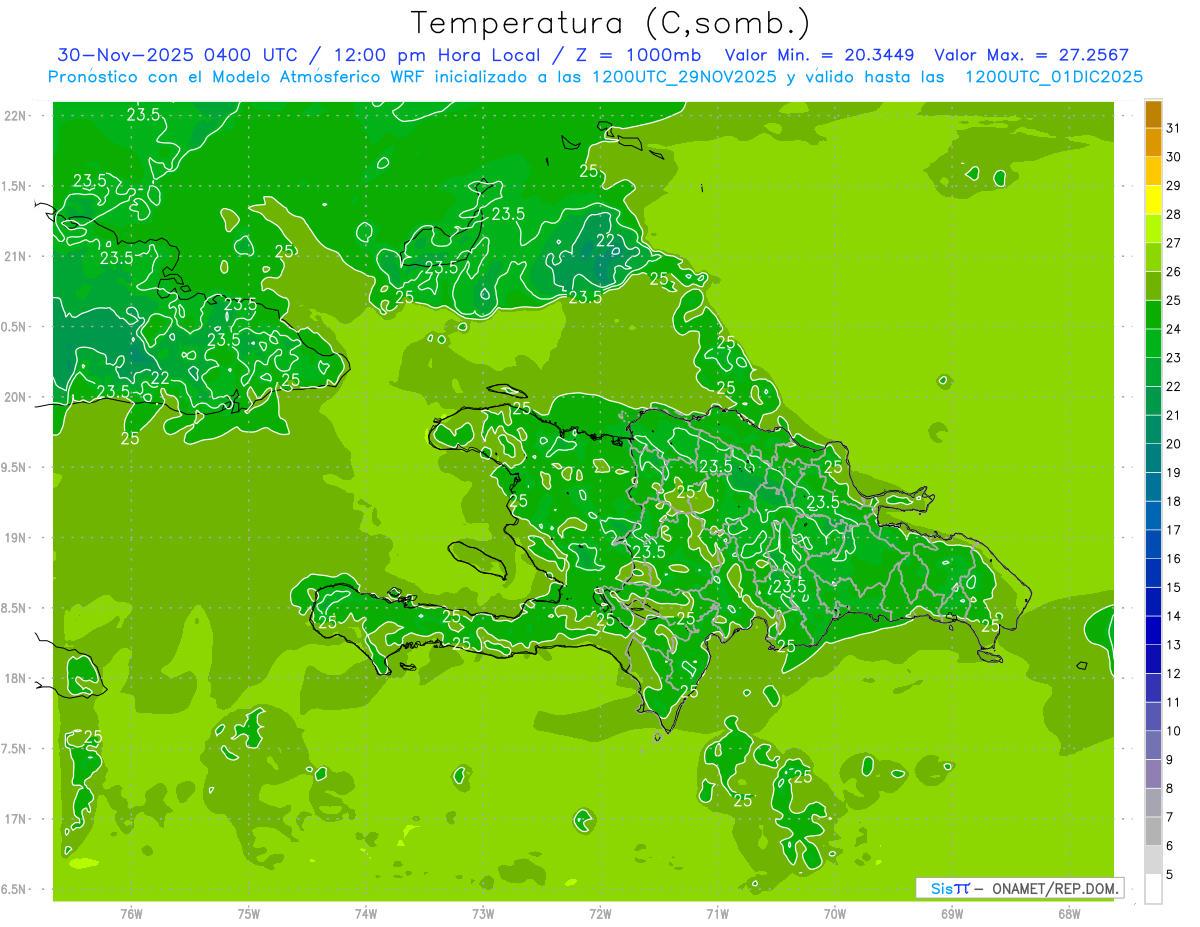Click the gray legend swatch between 6 and 7
This screenshot has width=1200, height=927.
(x=1153, y=832)
